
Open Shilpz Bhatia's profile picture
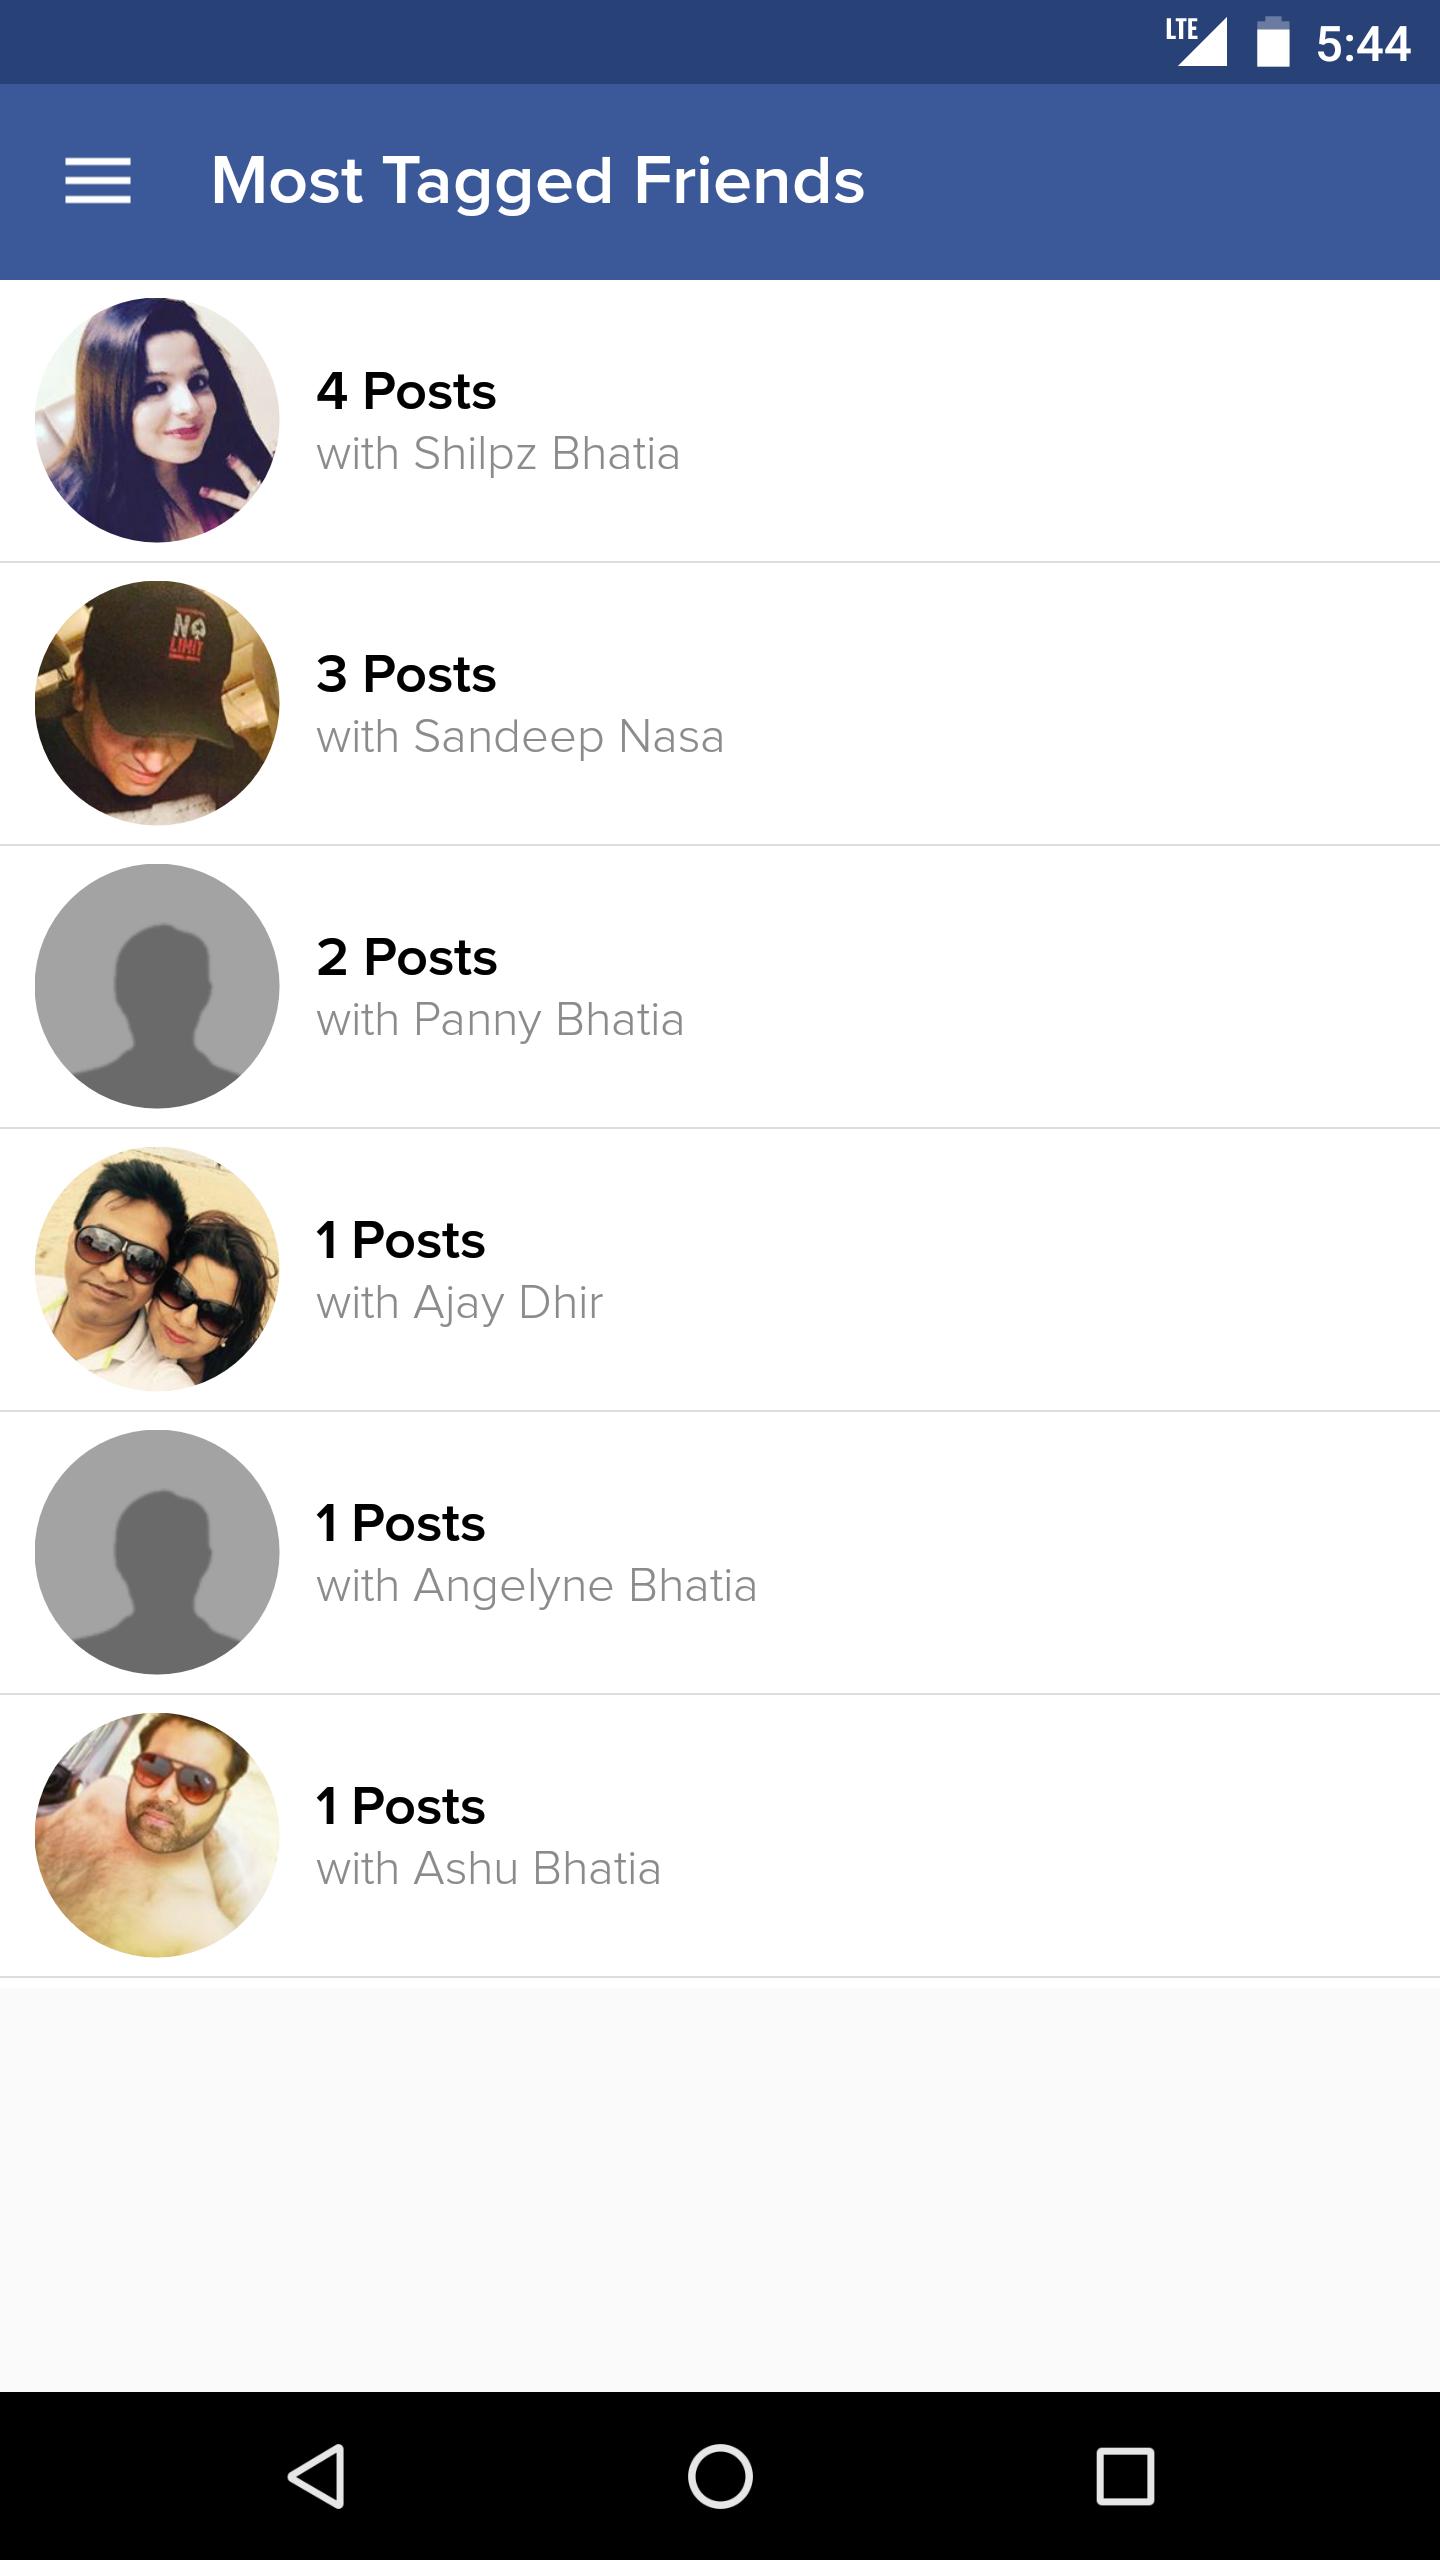coord(157,420)
